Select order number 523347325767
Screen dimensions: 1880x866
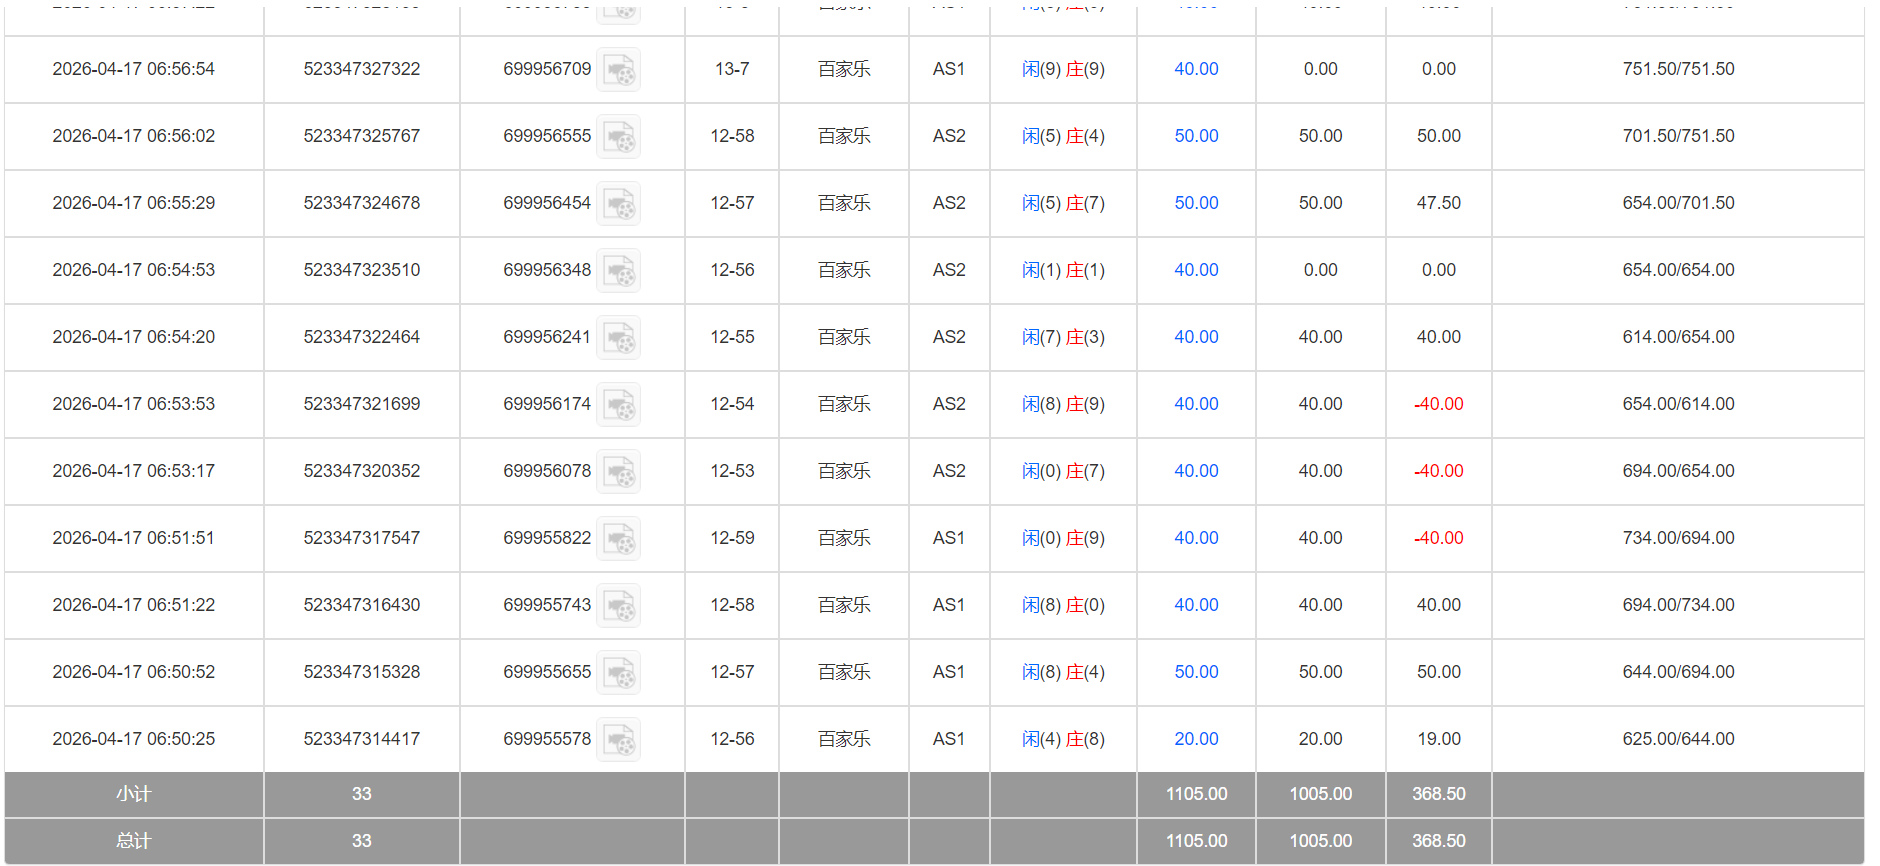tap(362, 136)
